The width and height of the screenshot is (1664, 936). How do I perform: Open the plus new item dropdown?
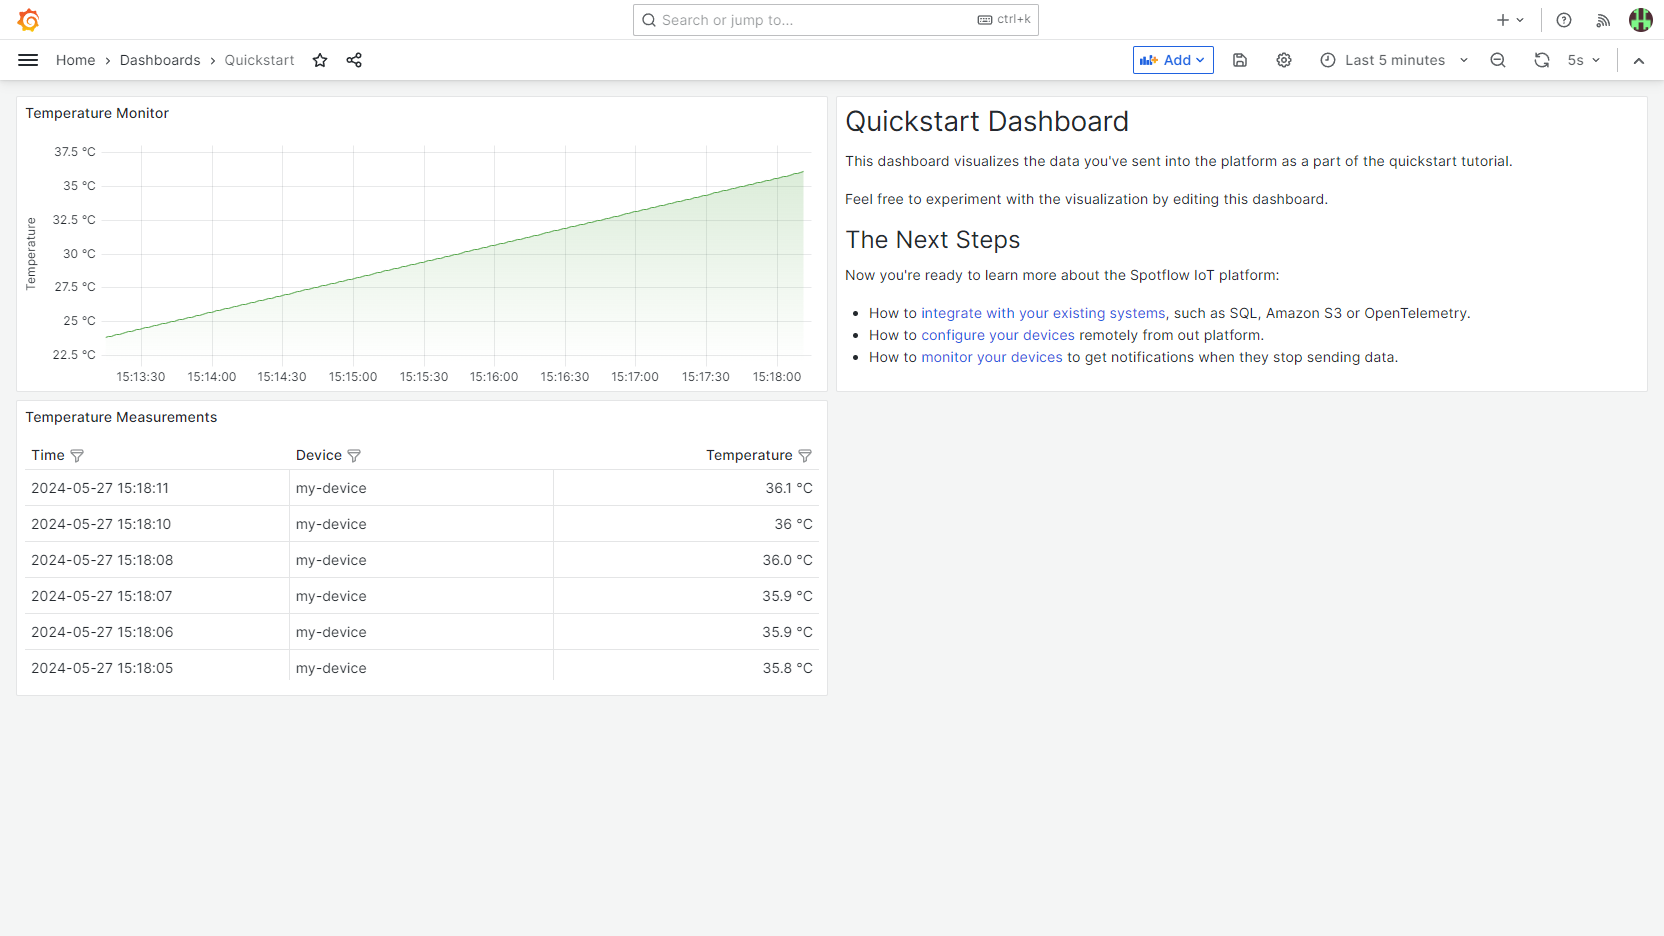[x=1510, y=20]
